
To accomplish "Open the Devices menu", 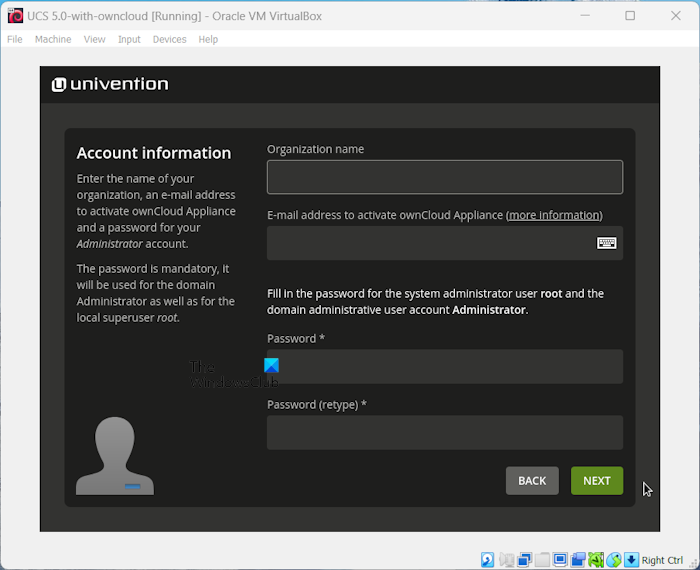I will pos(169,39).
